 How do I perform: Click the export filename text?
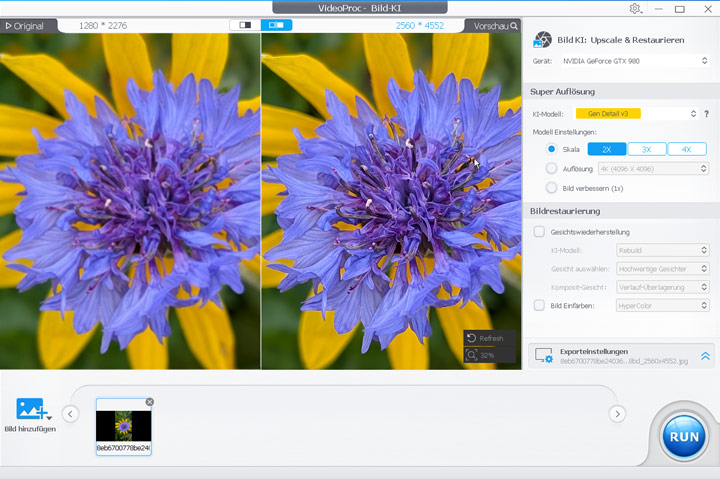click(x=624, y=361)
